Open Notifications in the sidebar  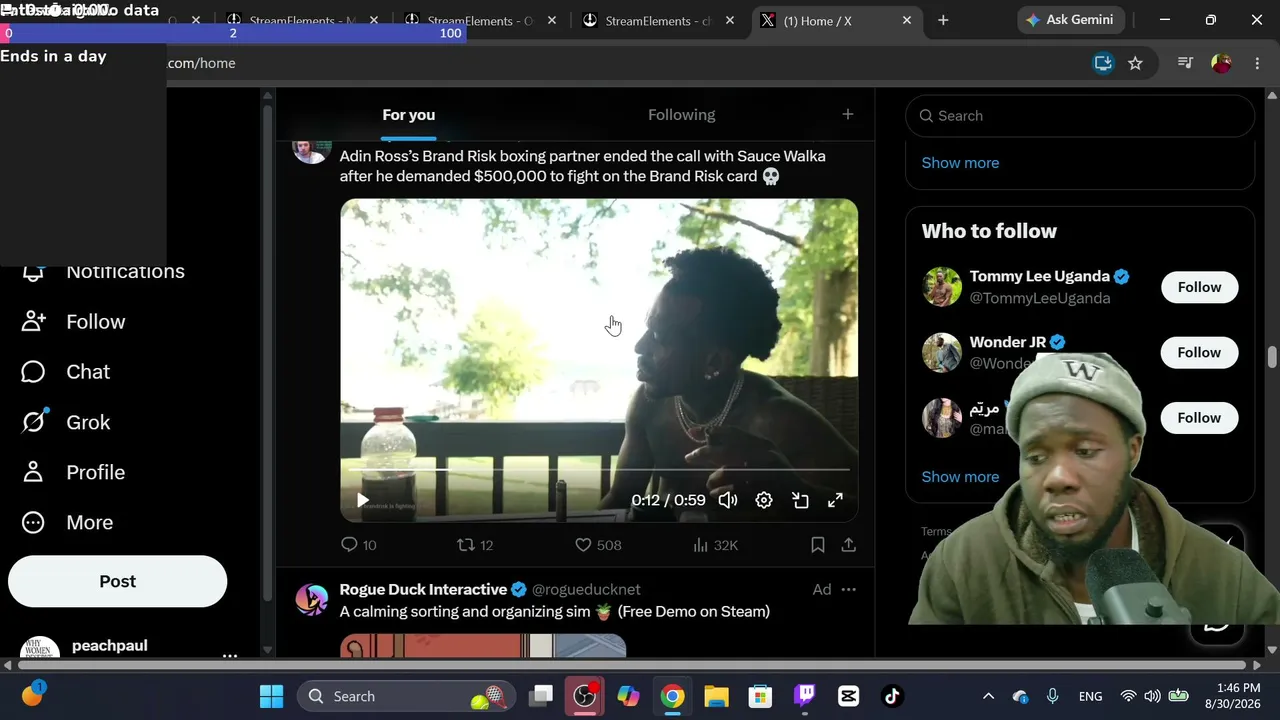tap(104, 272)
